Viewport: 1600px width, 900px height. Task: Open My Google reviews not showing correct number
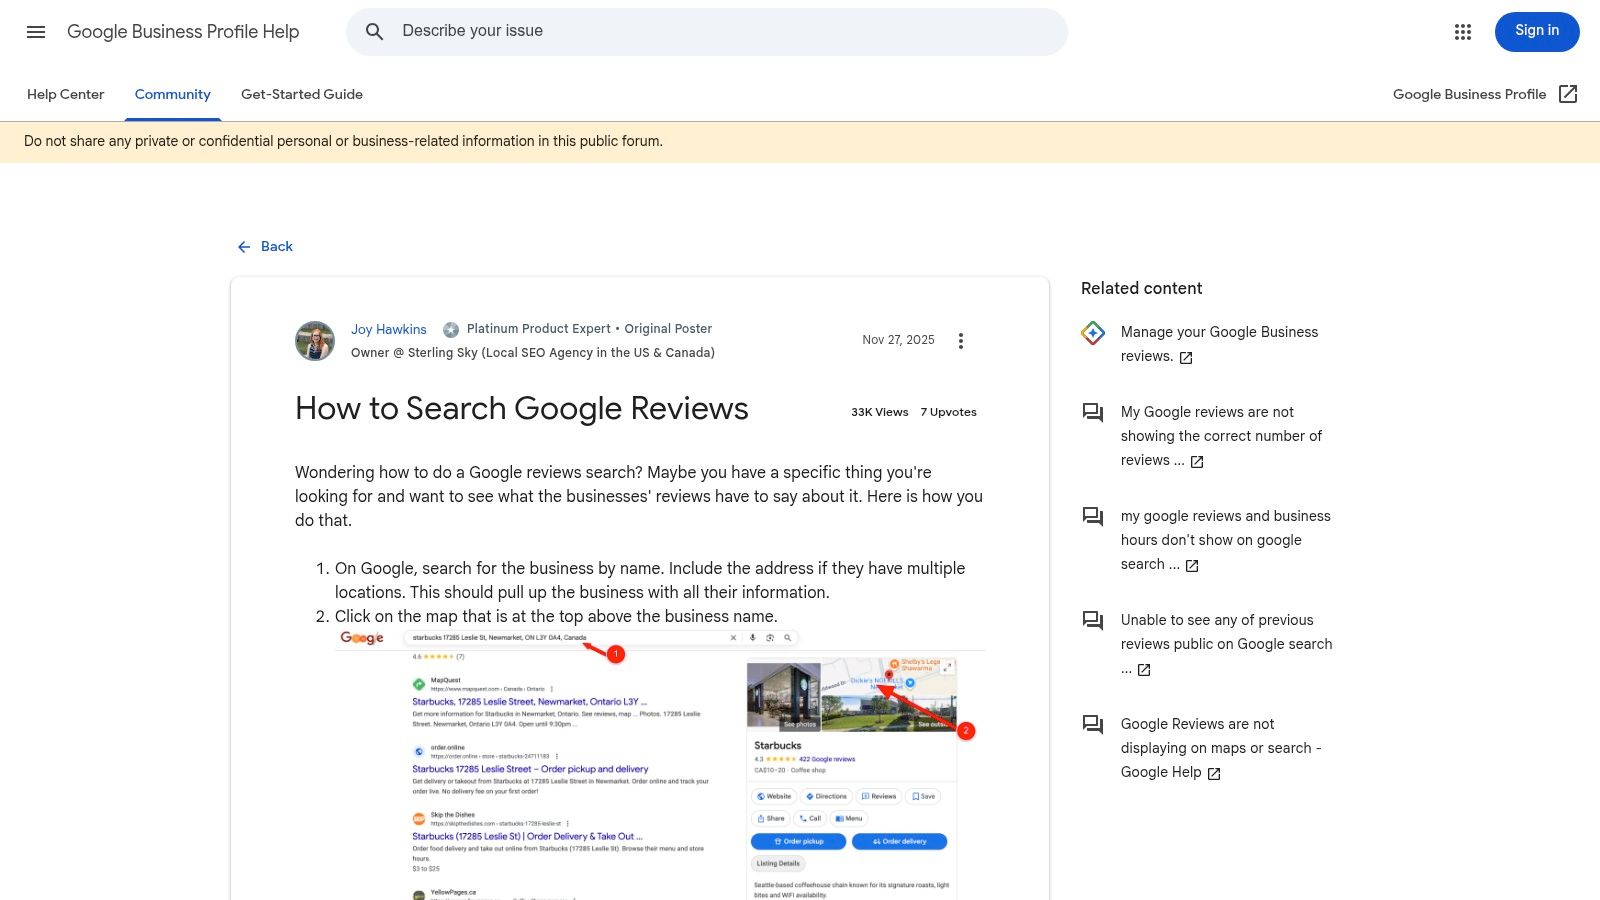(x=1221, y=436)
